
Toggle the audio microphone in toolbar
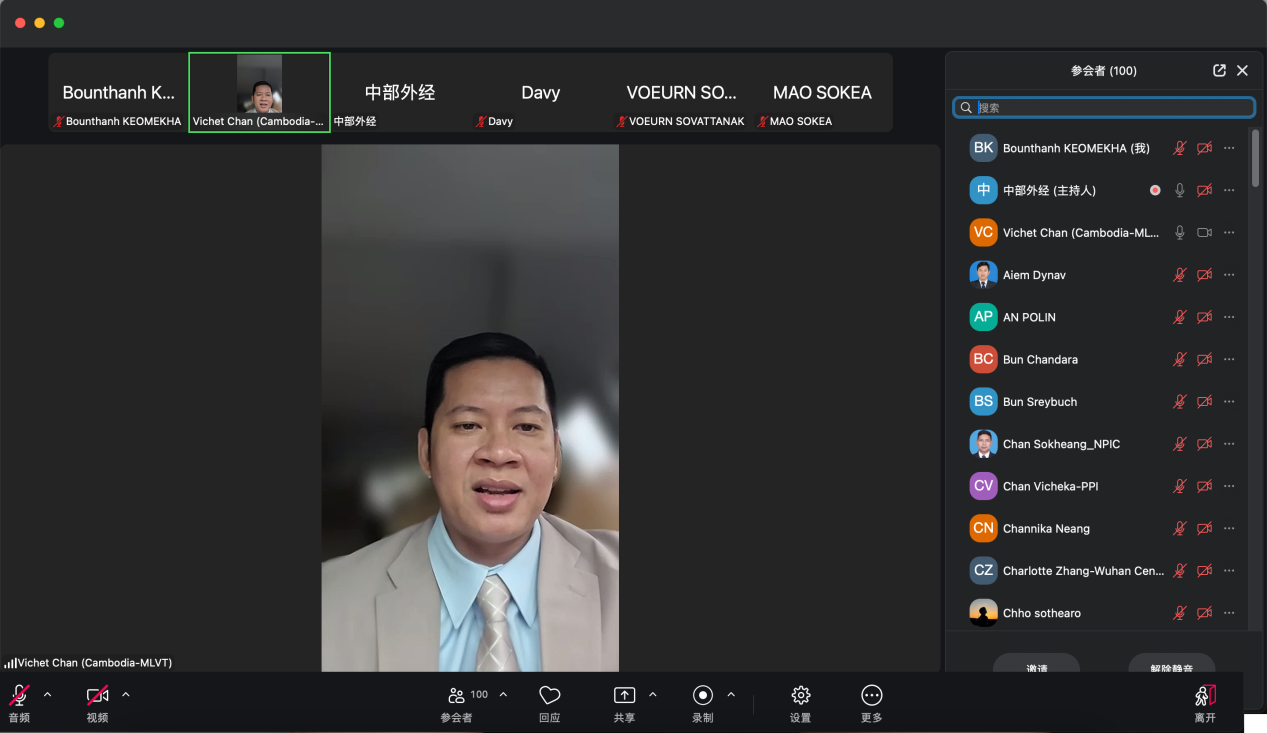point(19,696)
